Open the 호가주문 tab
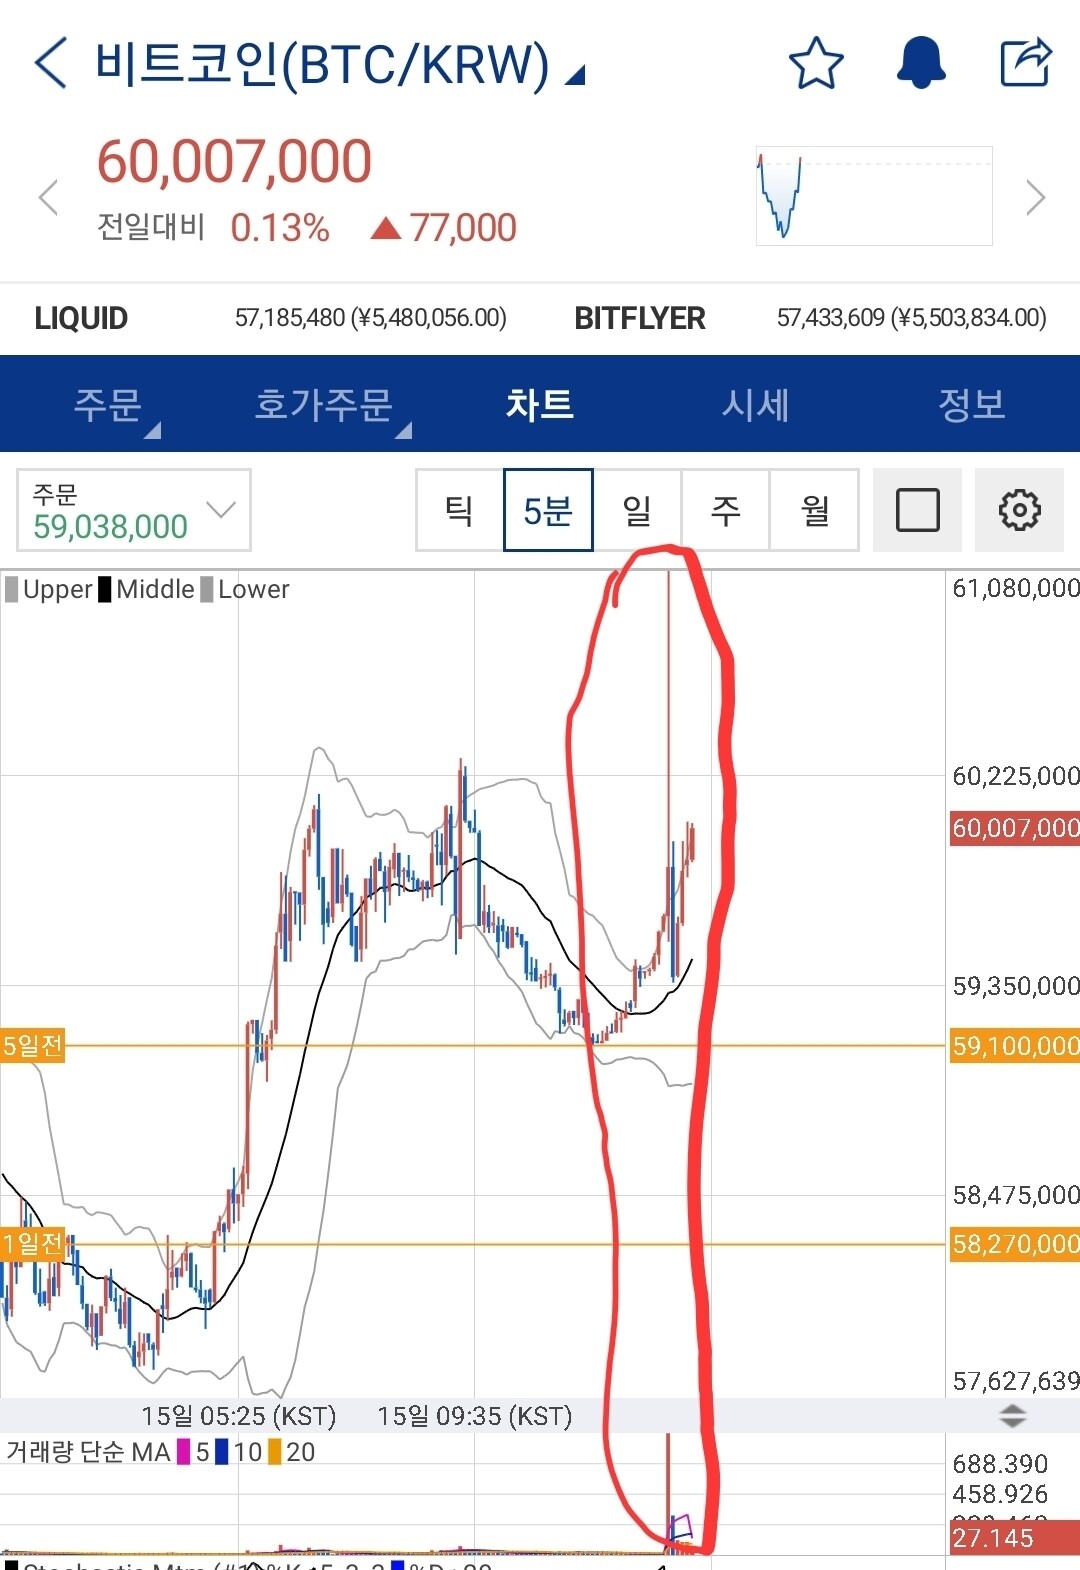This screenshot has height=1570, width=1080. tap(323, 404)
